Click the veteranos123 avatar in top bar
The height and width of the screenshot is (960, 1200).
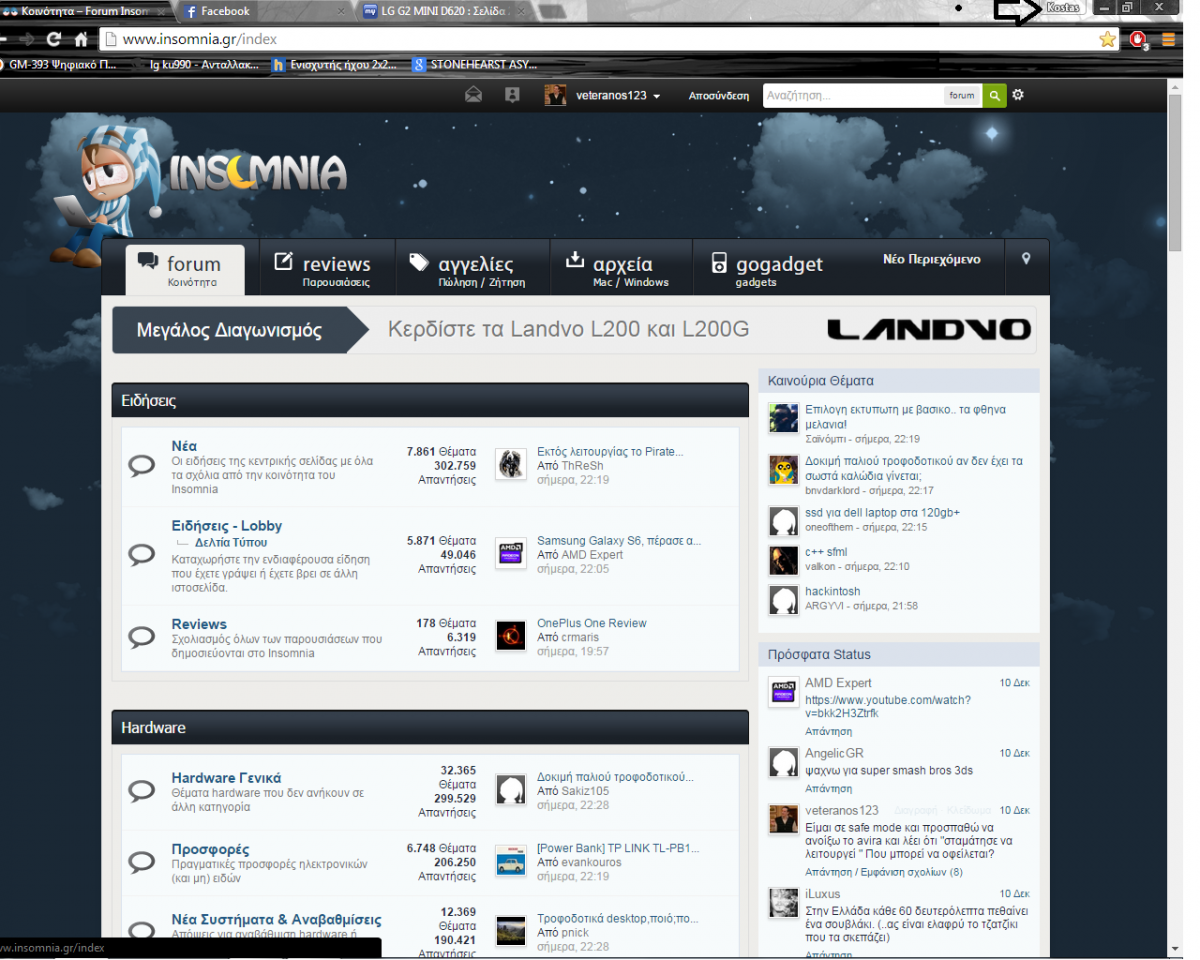555,95
